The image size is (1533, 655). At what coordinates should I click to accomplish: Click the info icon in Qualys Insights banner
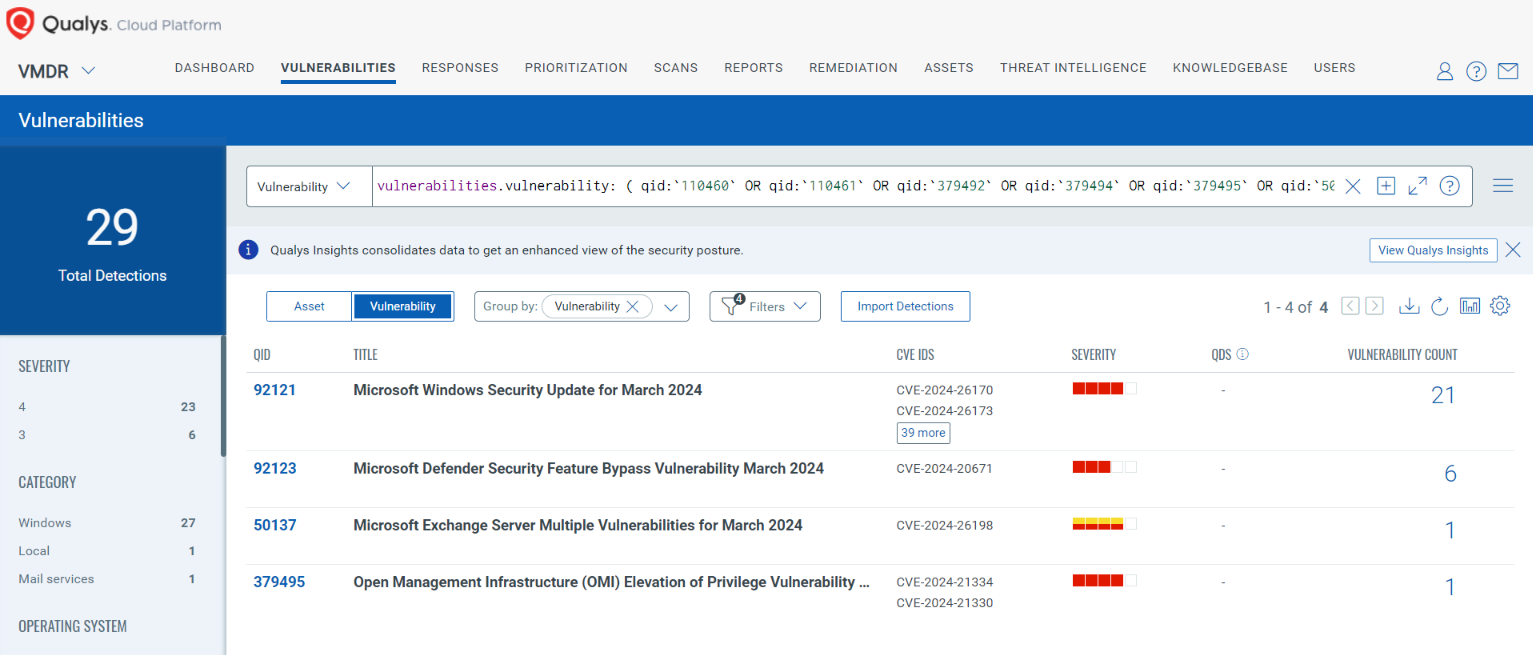(x=249, y=250)
